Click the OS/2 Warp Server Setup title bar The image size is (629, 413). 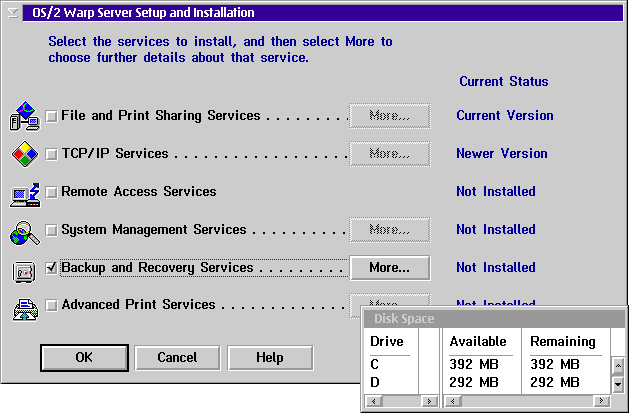[x=323, y=13]
